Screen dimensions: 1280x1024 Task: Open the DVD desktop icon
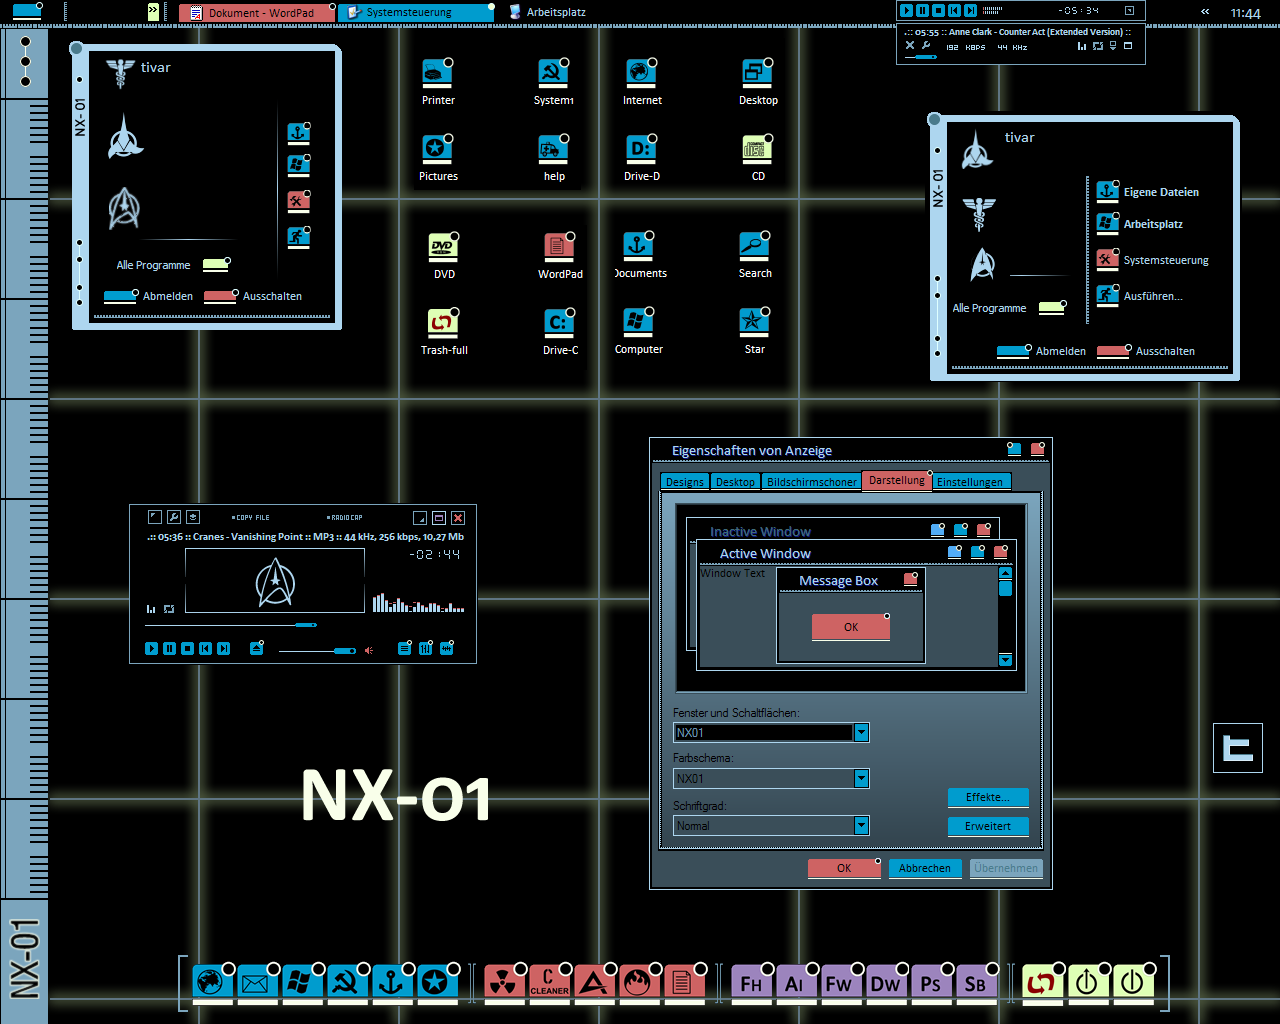tap(444, 256)
